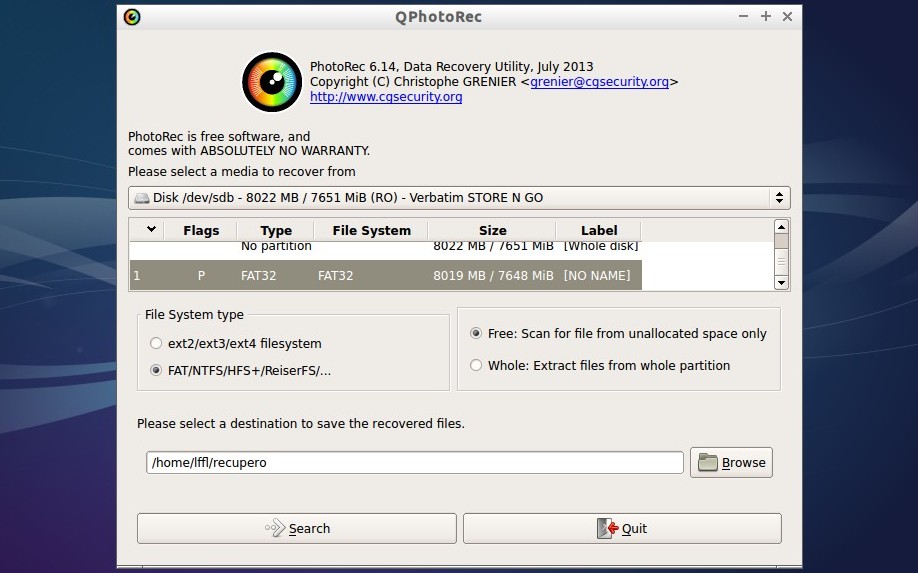Sort by File System column header

(x=371, y=230)
